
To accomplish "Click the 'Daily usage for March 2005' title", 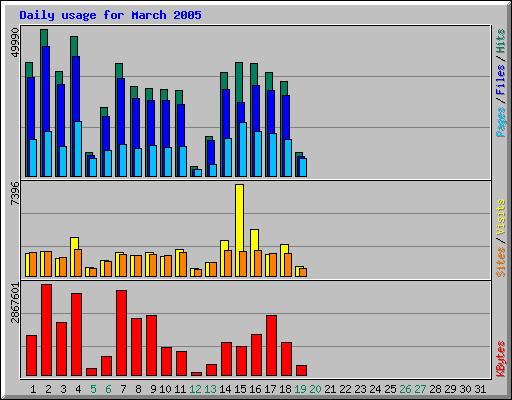I will pos(110,15).
